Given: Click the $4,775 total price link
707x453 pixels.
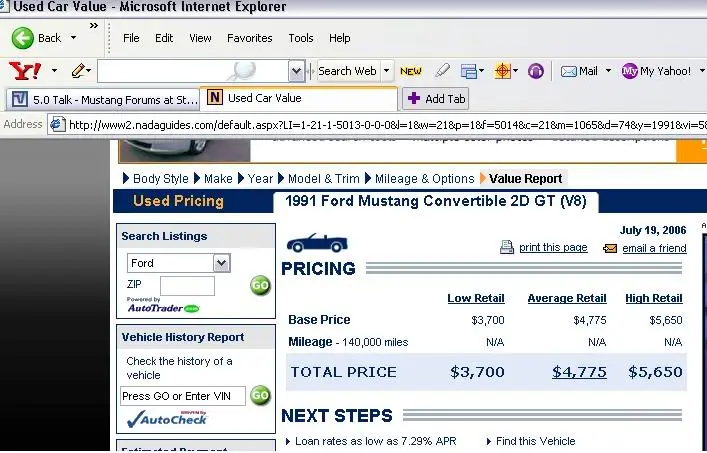Looking at the screenshot, I should (x=579, y=372).
